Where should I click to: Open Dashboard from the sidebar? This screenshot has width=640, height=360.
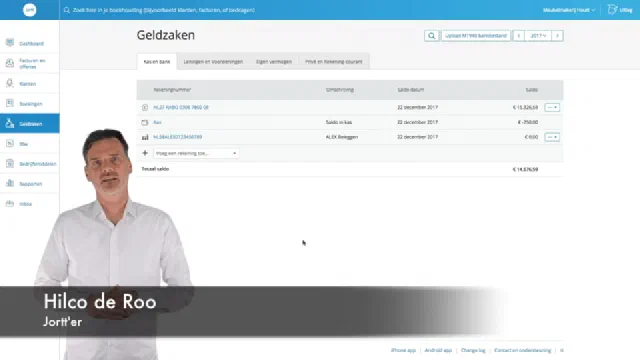[31, 43]
